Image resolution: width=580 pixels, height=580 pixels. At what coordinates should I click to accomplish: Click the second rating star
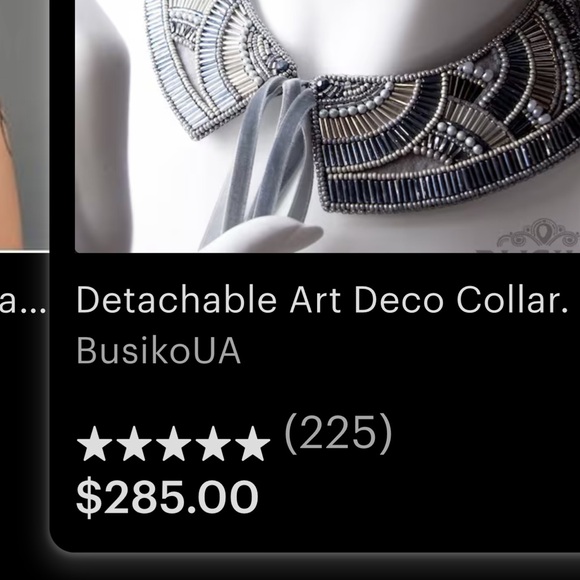pos(134,444)
